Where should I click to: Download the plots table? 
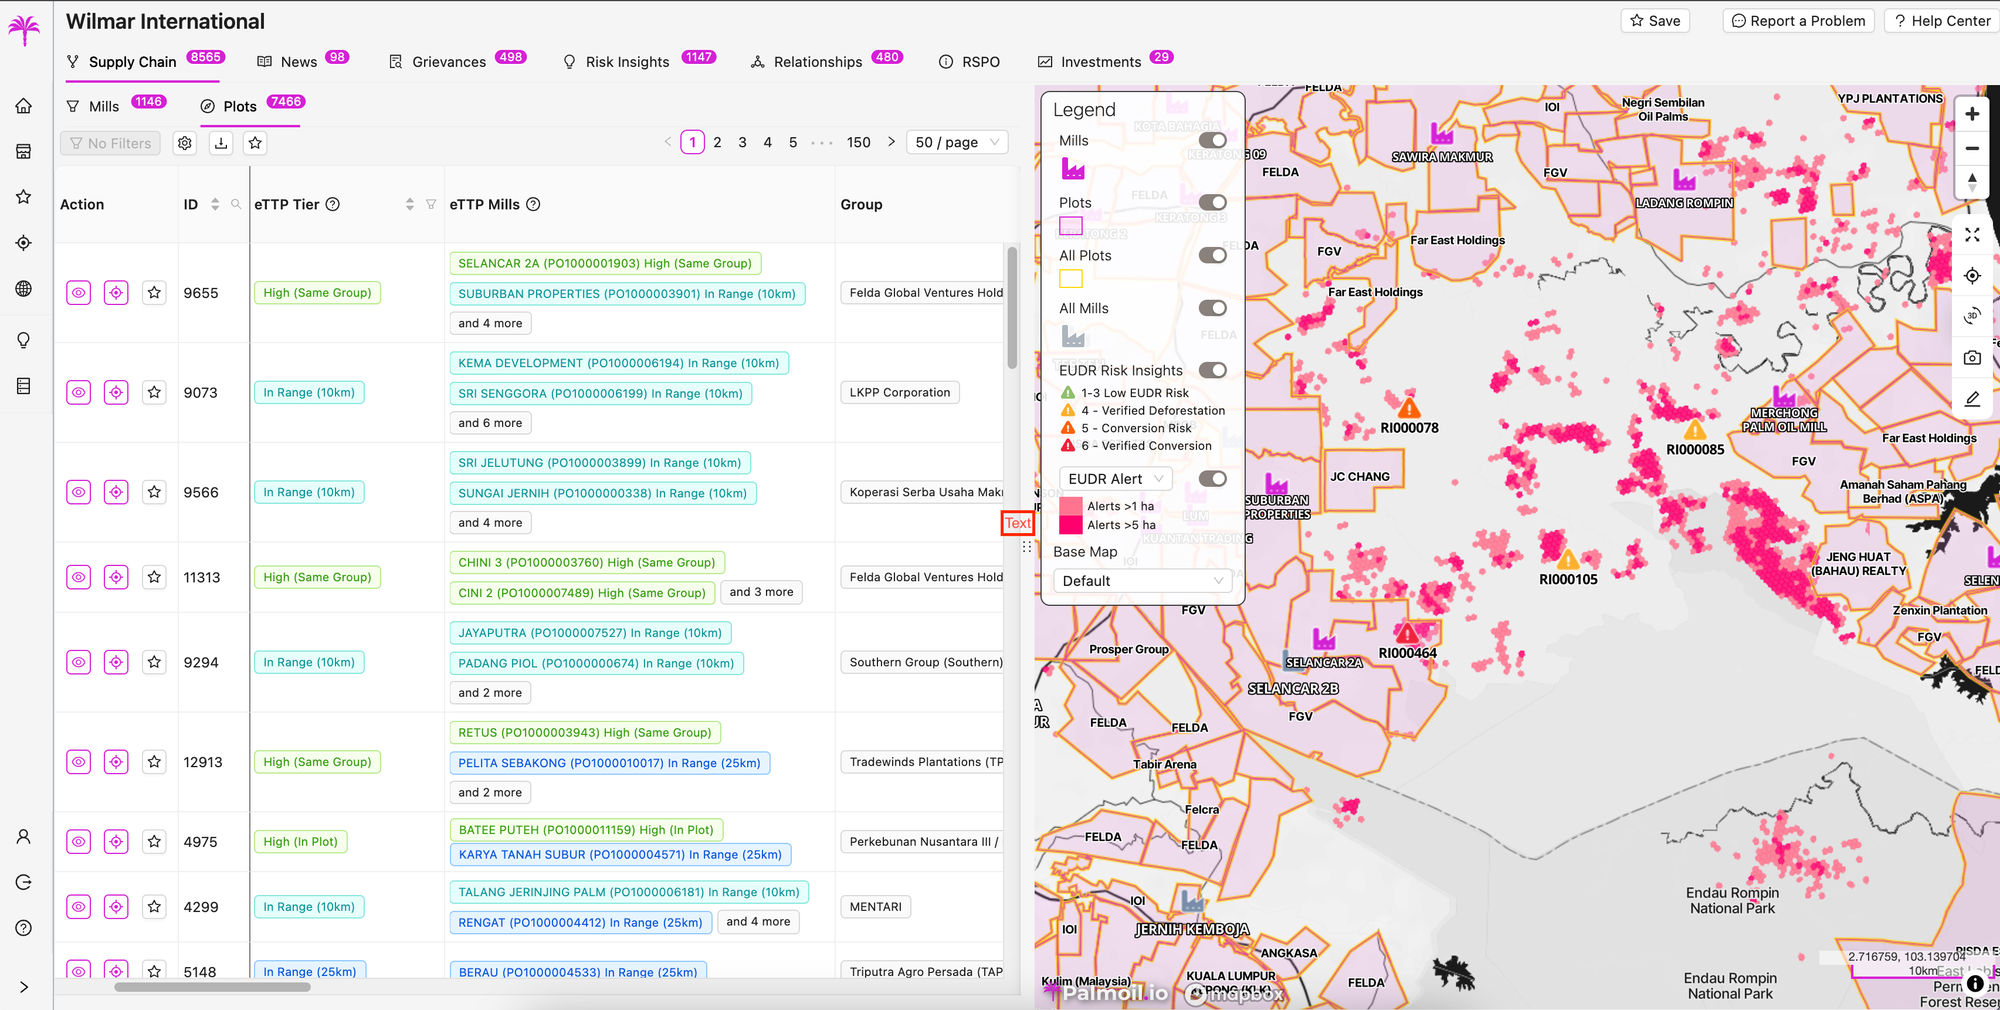[221, 143]
